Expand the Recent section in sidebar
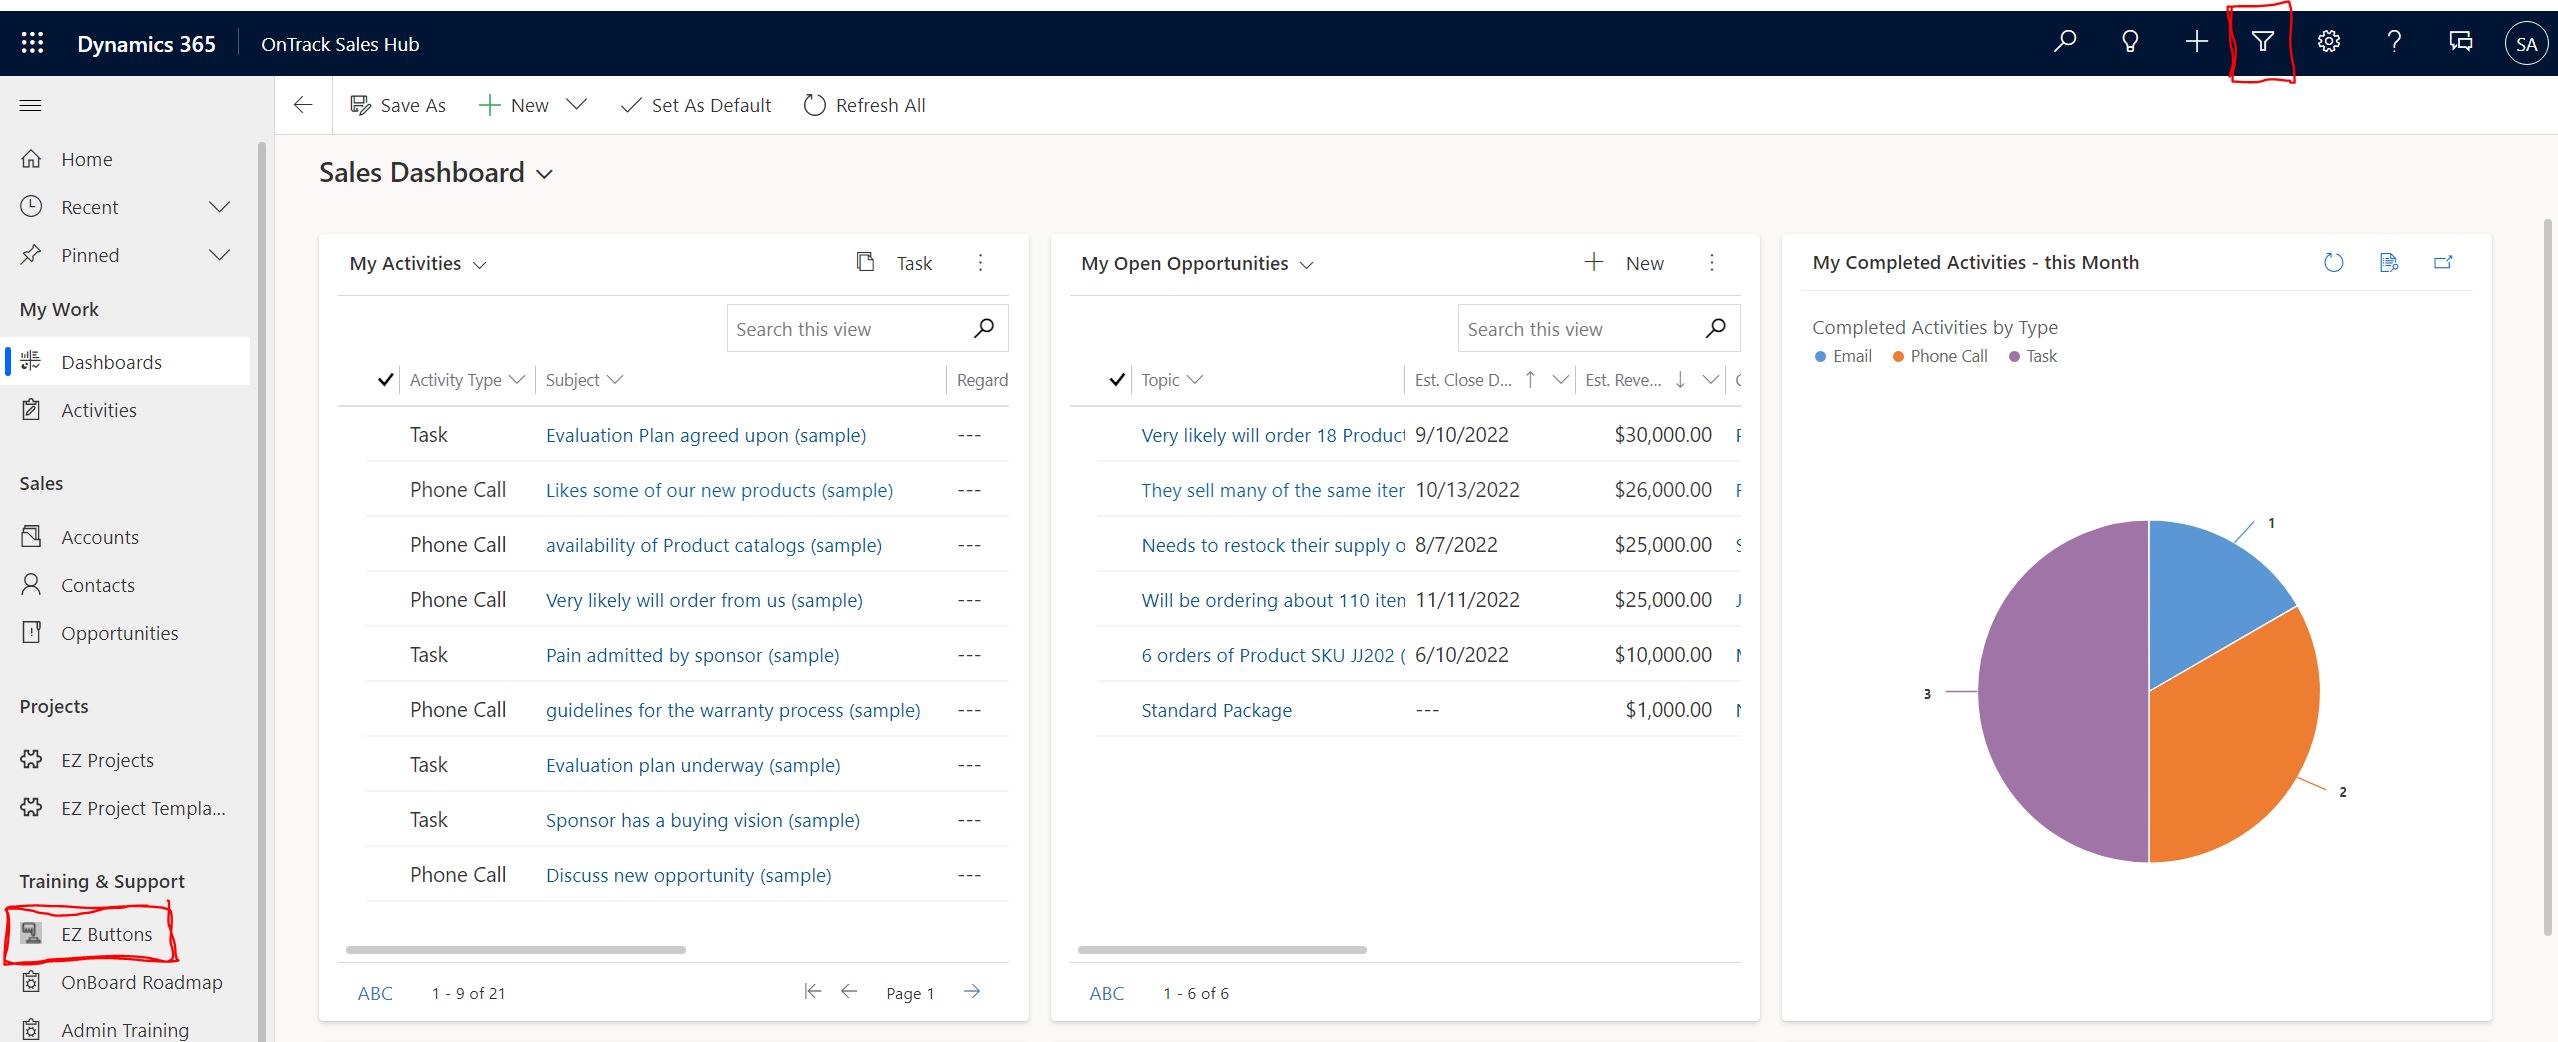2558x1042 pixels. pos(219,207)
